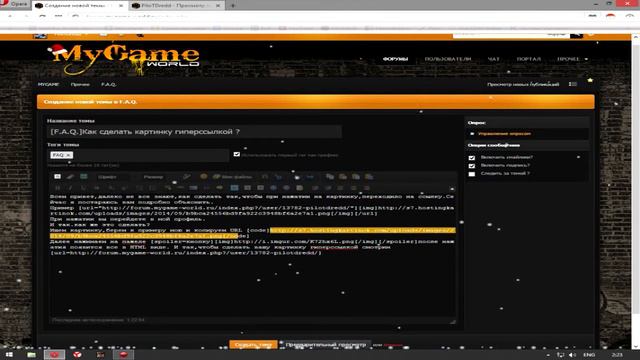Open File Explorer from taskbar
Image resolution: width=640 pixels, height=360 pixels.
tap(31, 355)
